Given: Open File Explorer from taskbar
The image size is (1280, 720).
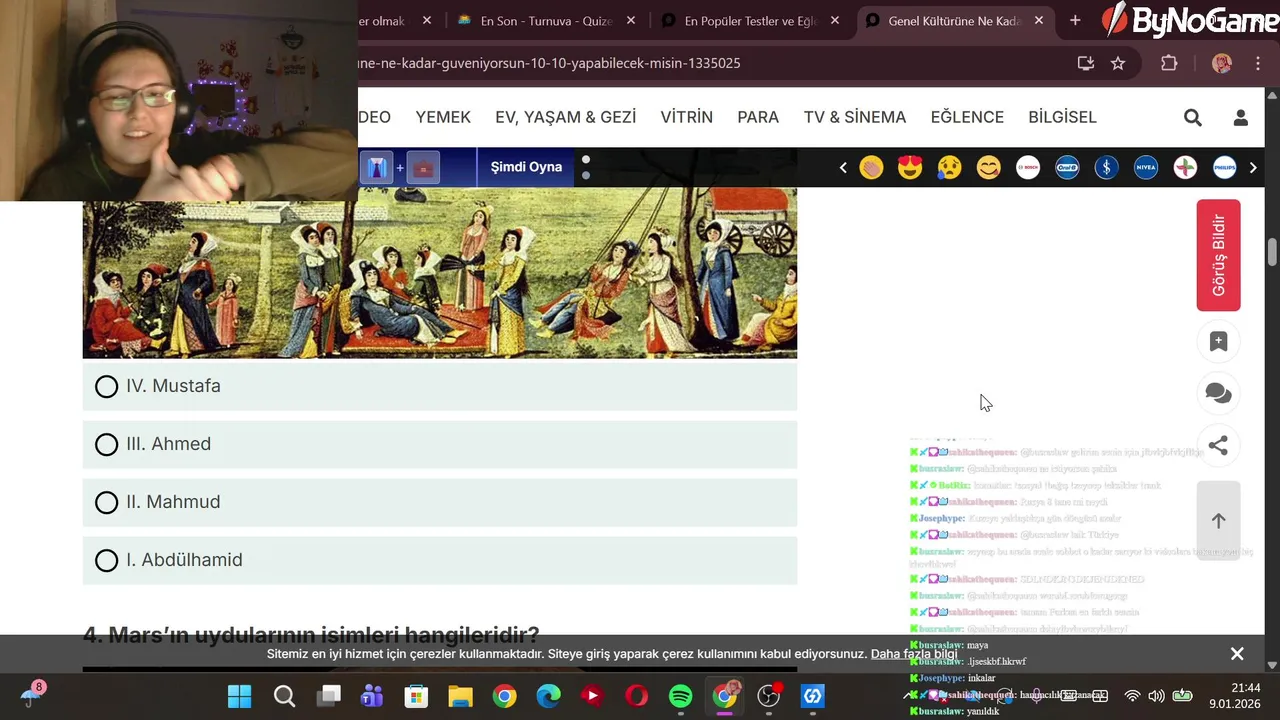Looking at the screenshot, I should 460,696.
